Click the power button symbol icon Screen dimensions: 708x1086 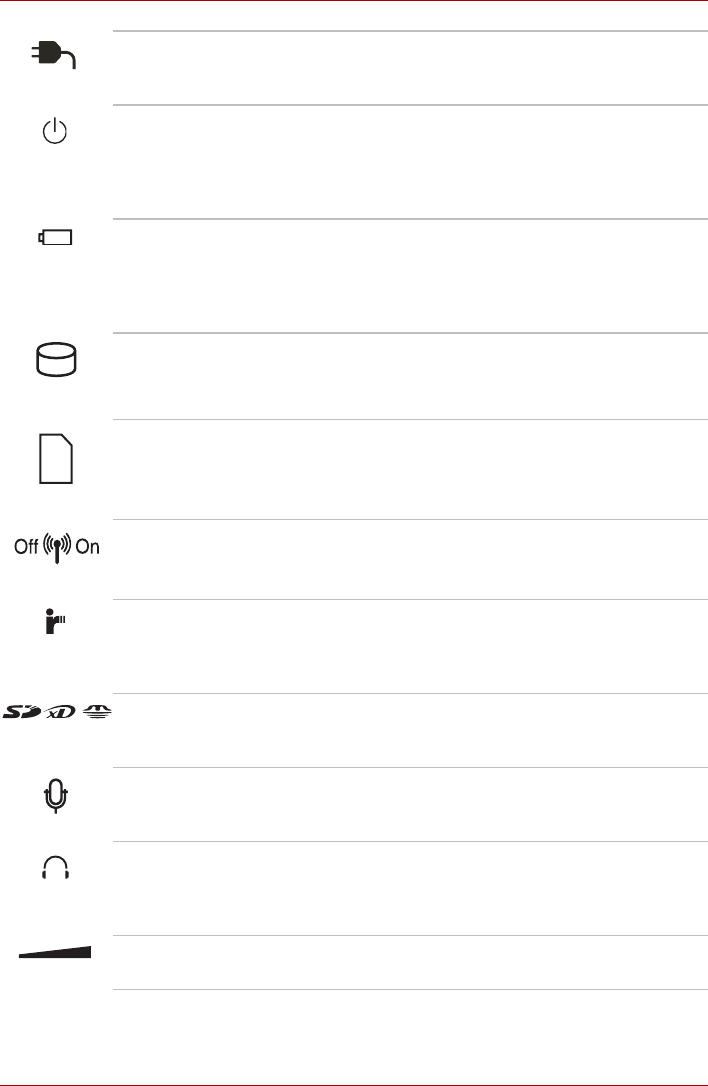(x=55, y=131)
